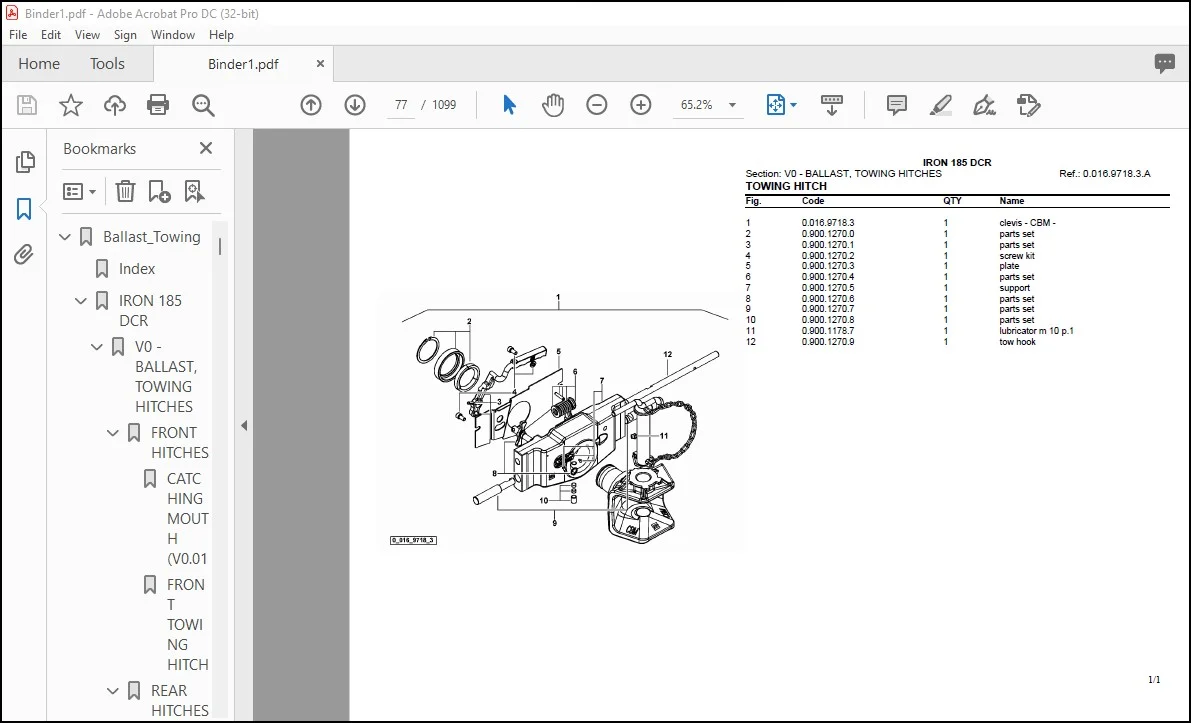The width and height of the screenshot is (1191, 723).
Task: Delete the selected bookmark with trash icon
Action: [x=125, y=191]
